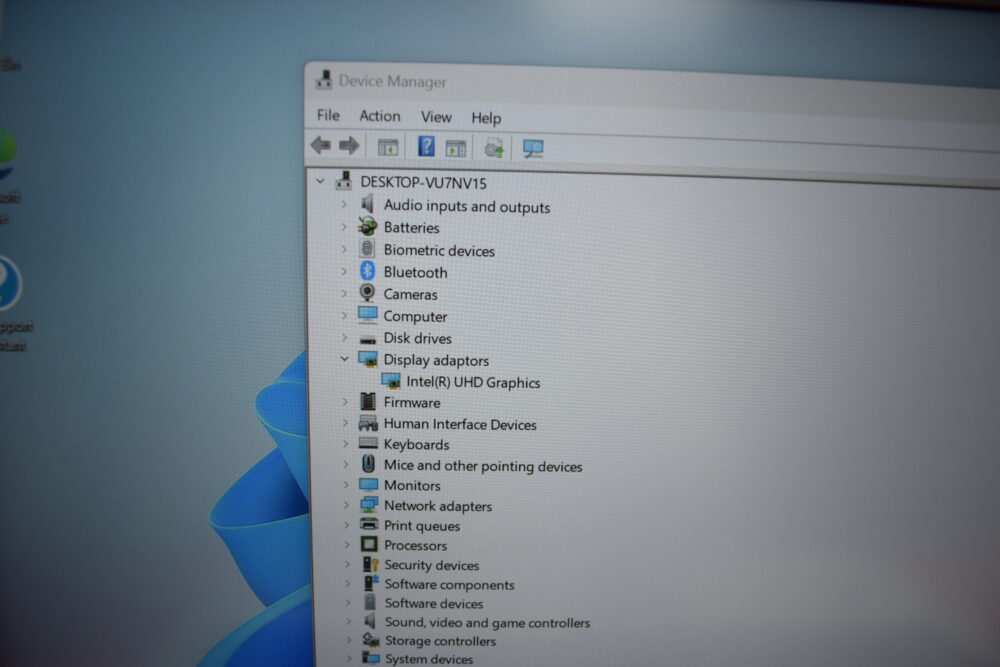
Task: Click the Audio inputs speaker icon
Action: click(367, 204)
